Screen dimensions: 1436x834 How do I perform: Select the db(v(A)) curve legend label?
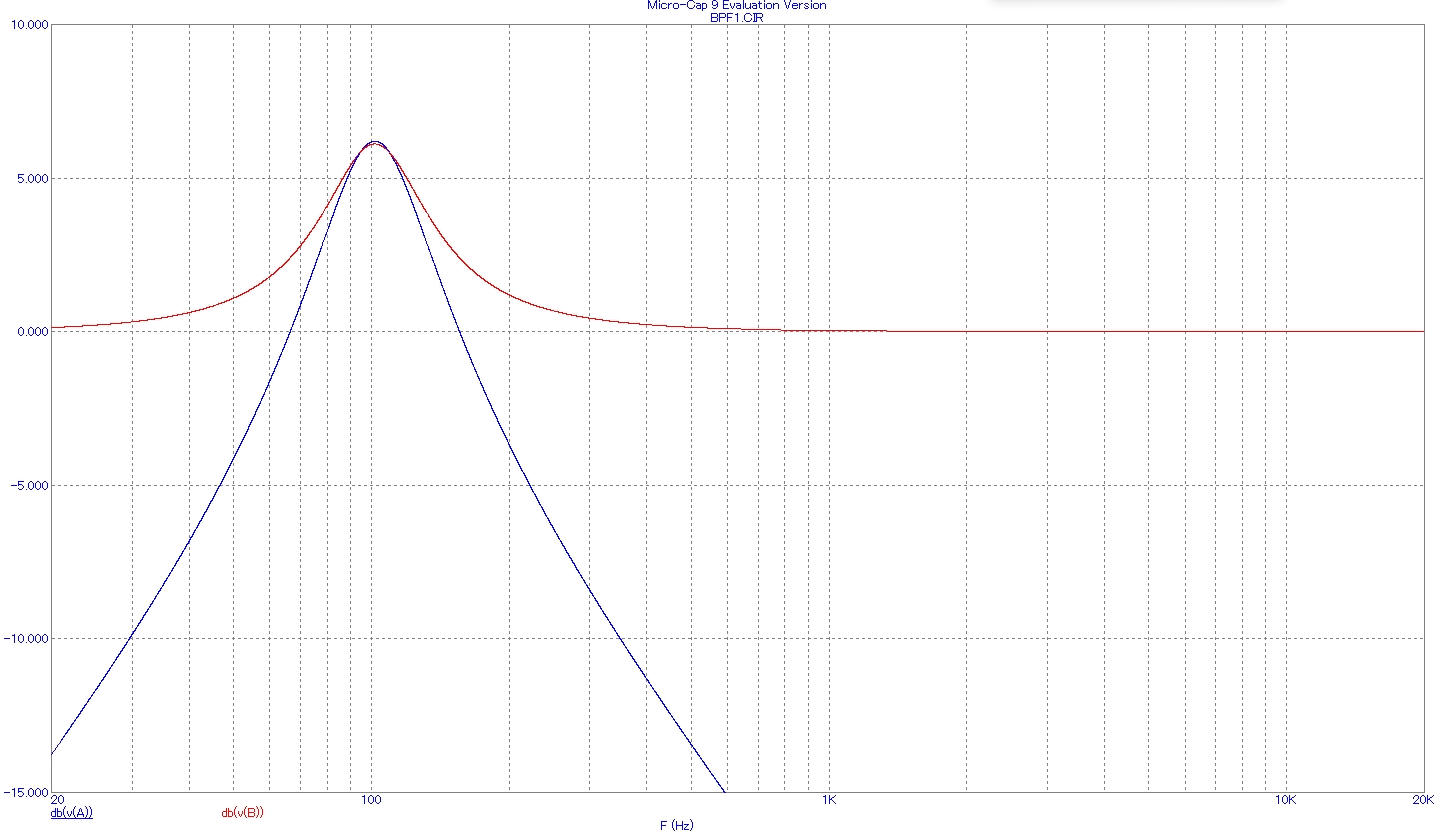pos(72,813)
